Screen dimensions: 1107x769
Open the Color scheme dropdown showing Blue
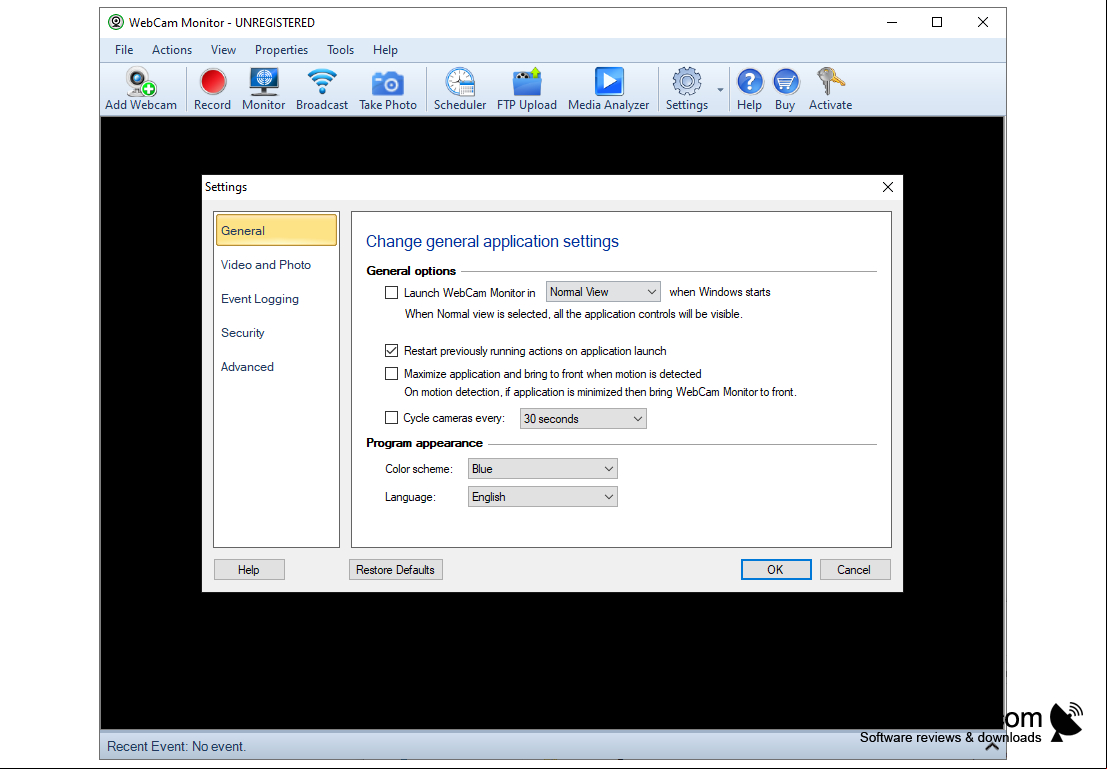tap(542, 469)
